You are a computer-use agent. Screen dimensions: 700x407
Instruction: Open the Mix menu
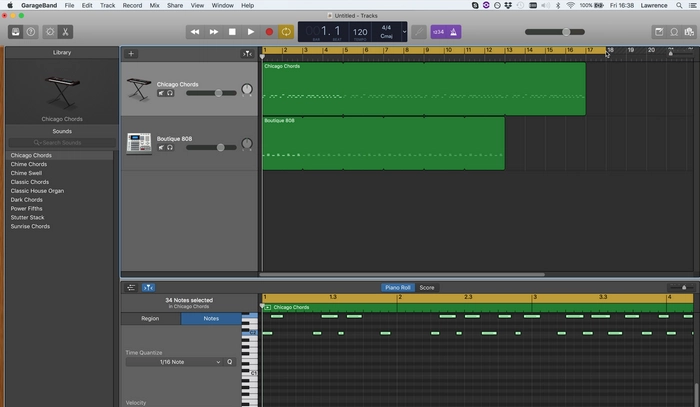coord(154,5)
